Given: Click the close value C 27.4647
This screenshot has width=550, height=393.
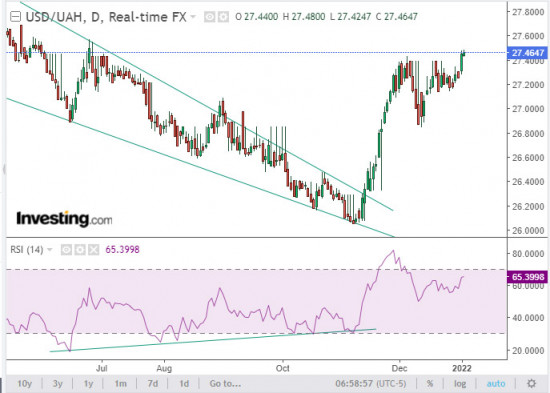Looking at the screenshot, I should pyautogui.click(x=396, y=16).
